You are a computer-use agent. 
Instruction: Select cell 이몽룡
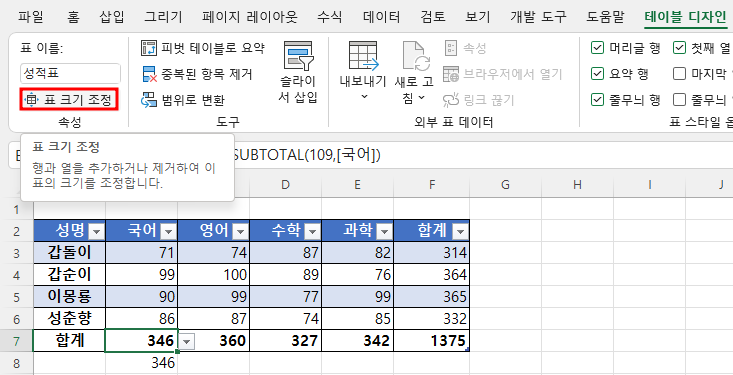coord(70,297)
